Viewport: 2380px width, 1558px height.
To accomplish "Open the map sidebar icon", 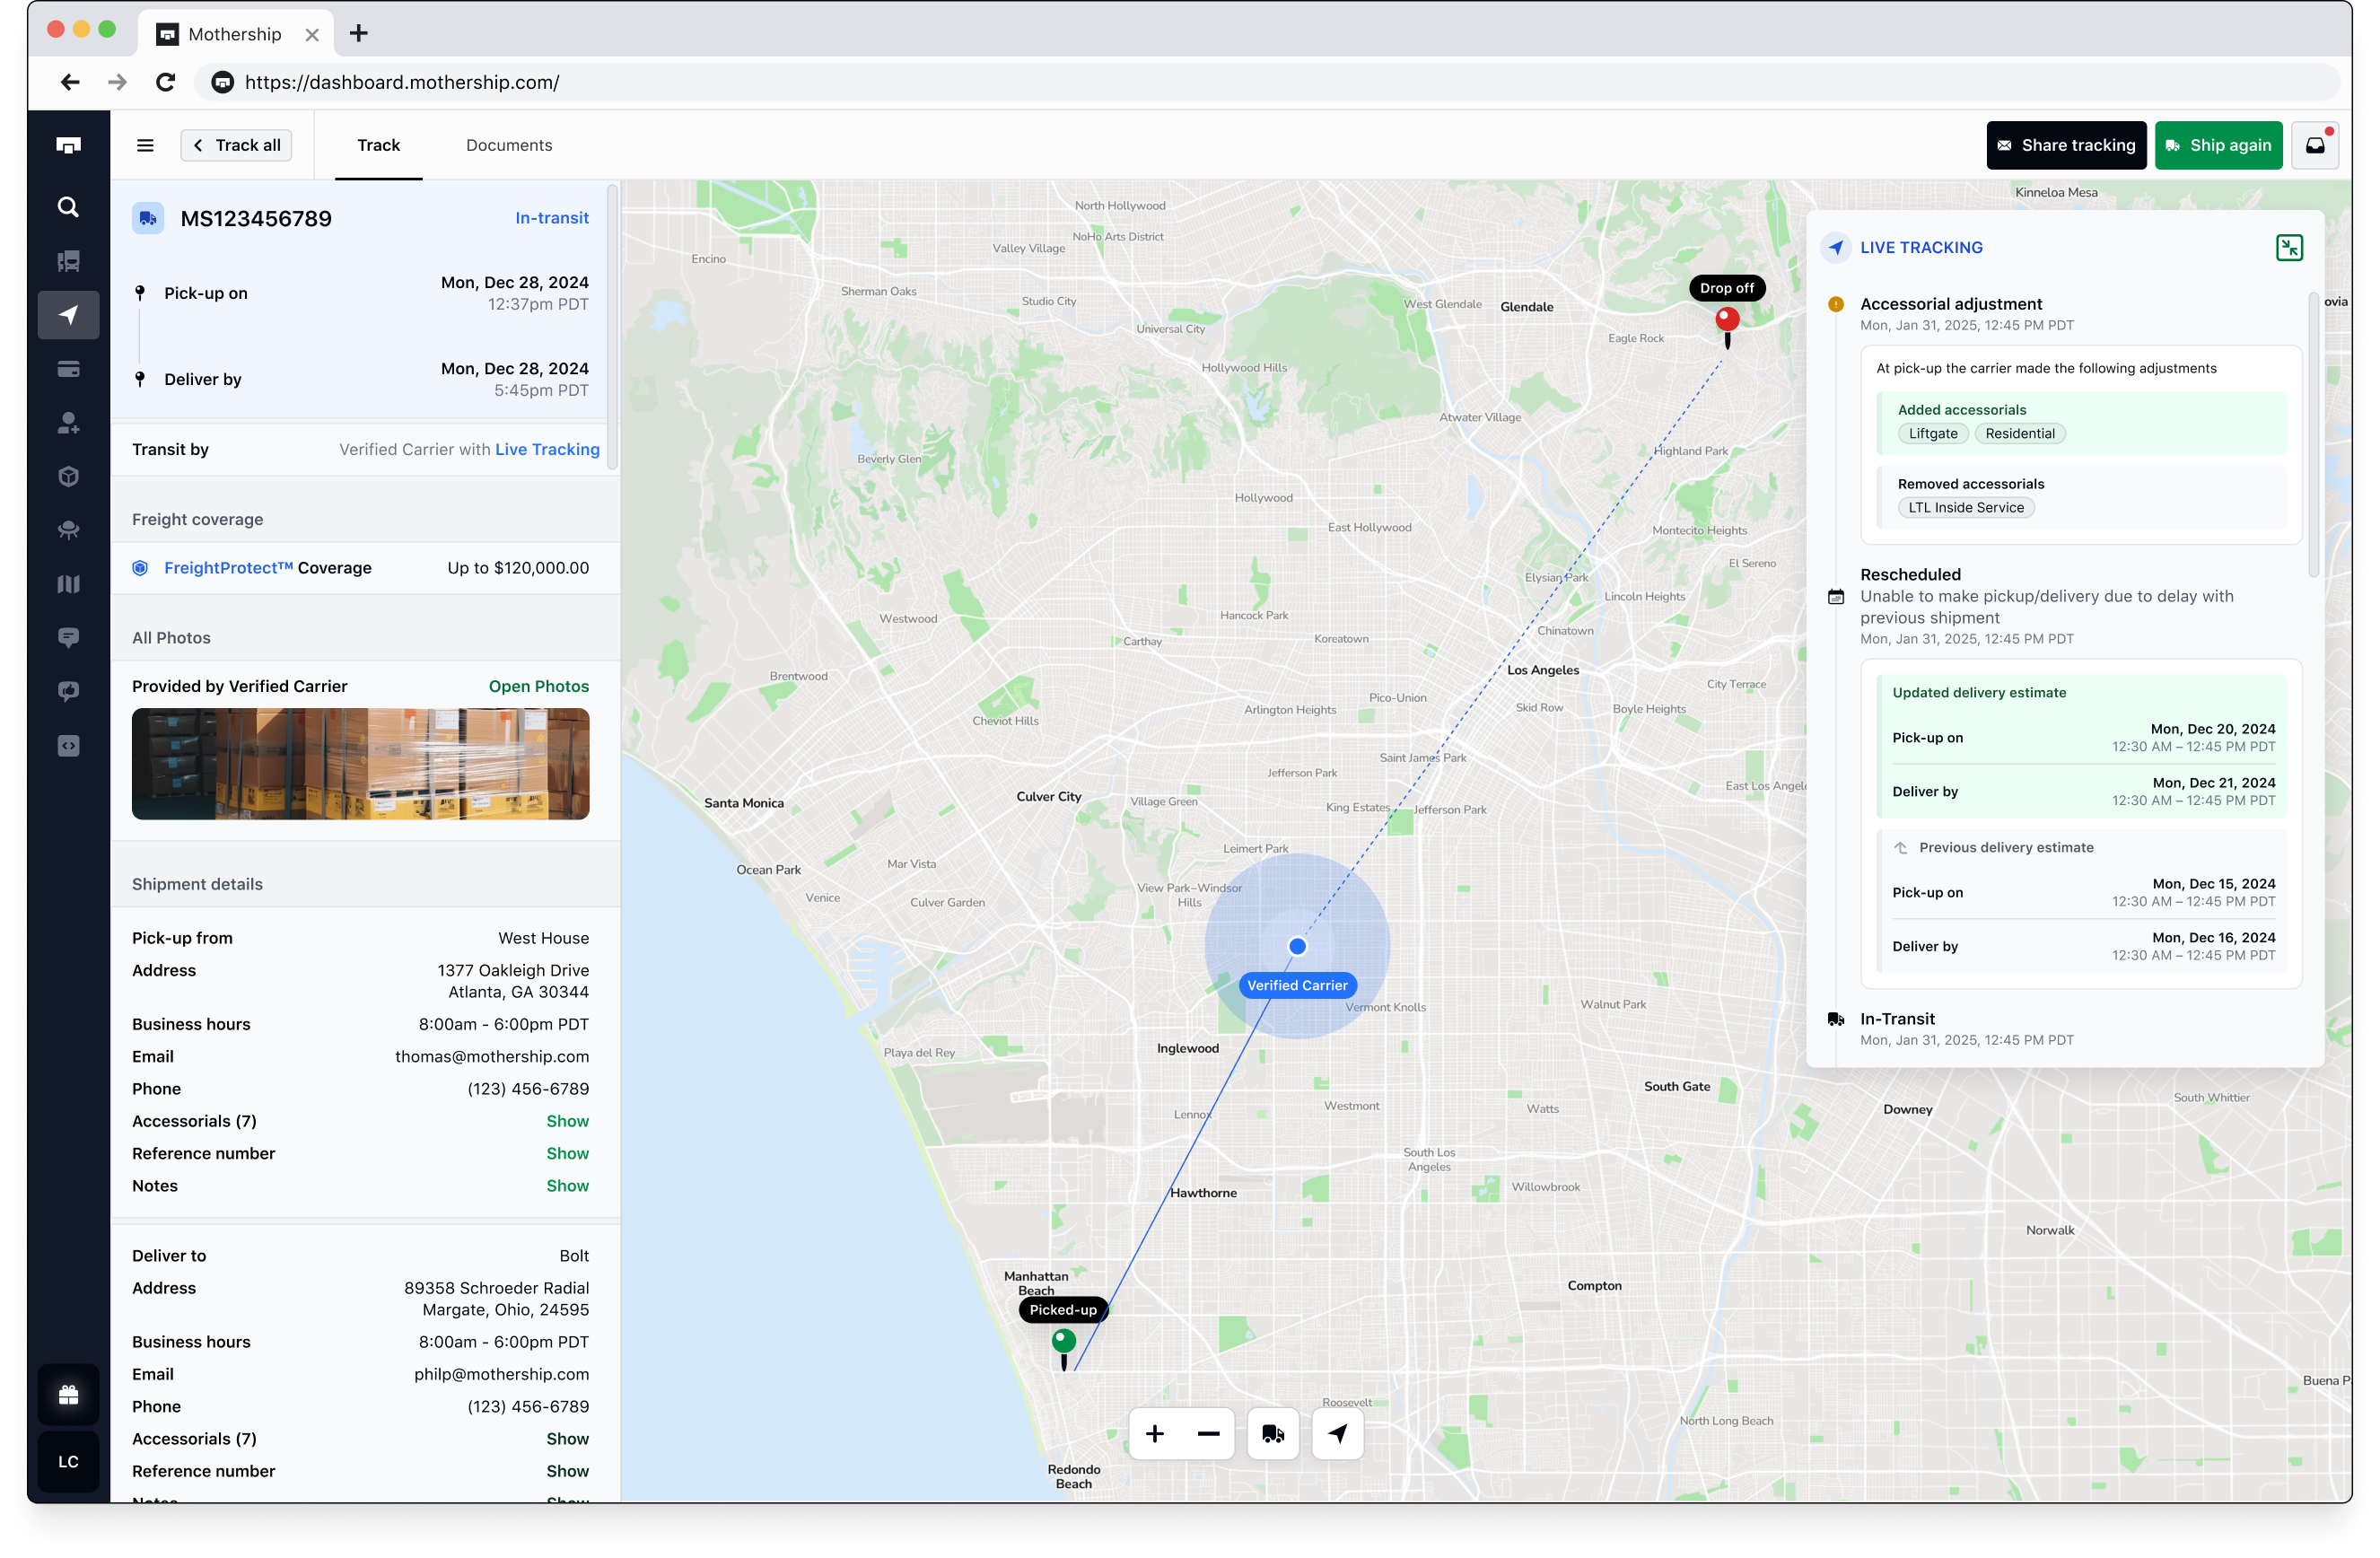I will 68,584.
